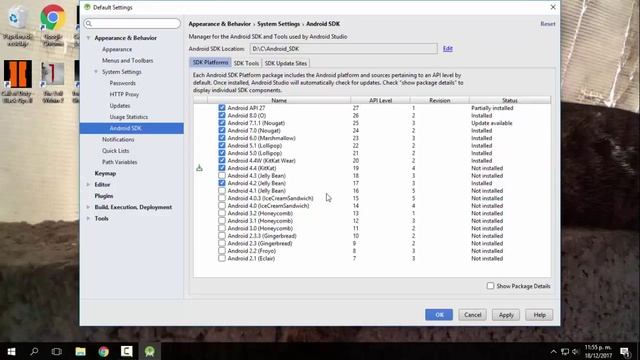The width and height of the screenshot is (640, 360).
Task: Open taskbar search magnifier
Action: point(34,351)
